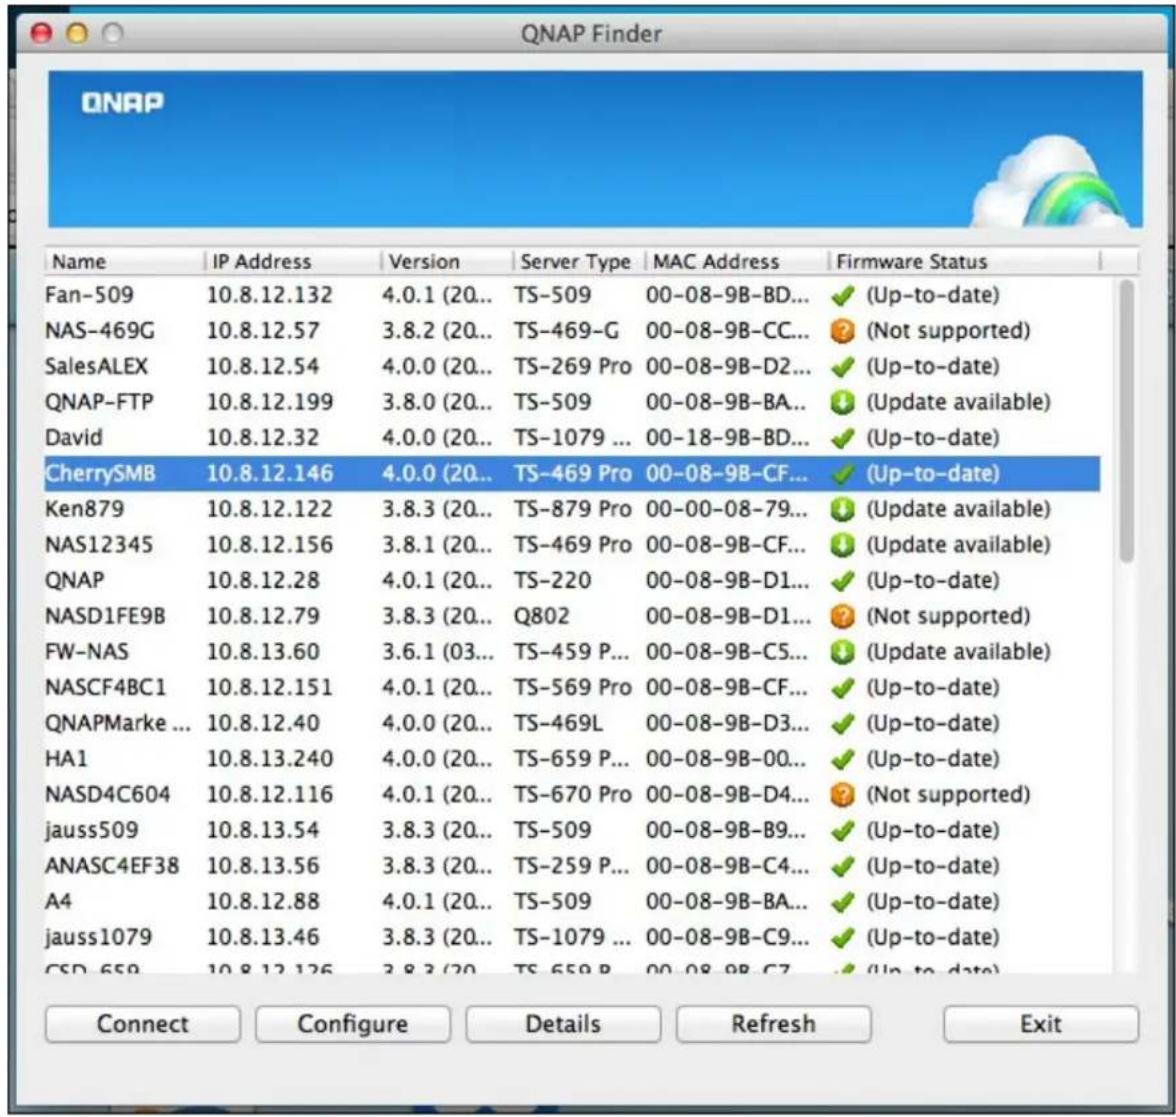1176x1117 pixels.
Task: Select the Fan-509 server name
Action: pyautogui.click(x=89, y=295)
